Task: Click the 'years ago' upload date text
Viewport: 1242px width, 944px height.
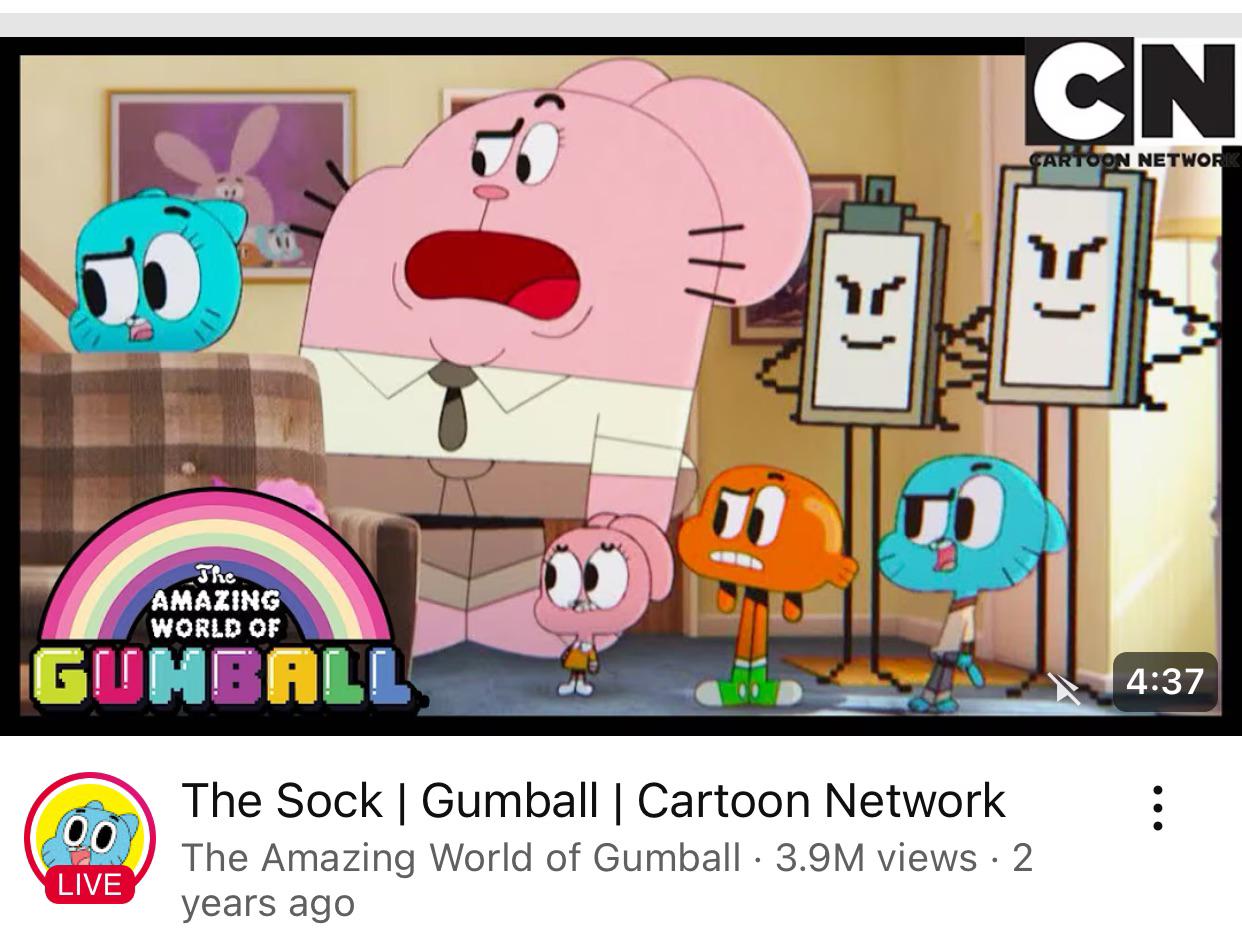Action: 268,903
